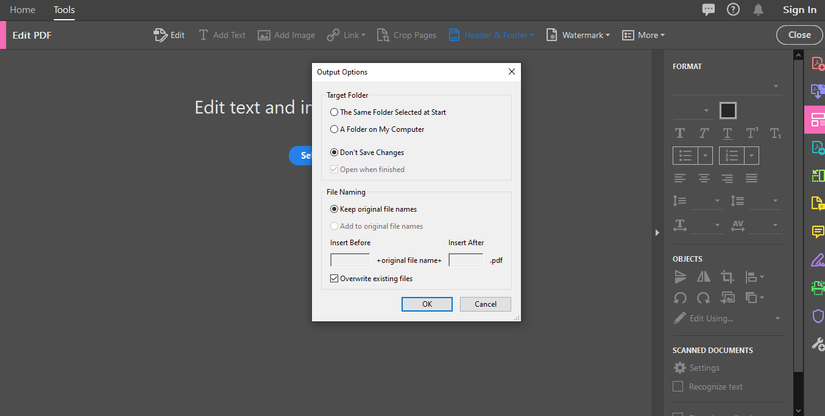The image size is (825, 416).
Task: Close the Edit PDF toolbar
Action: (799, 35)
